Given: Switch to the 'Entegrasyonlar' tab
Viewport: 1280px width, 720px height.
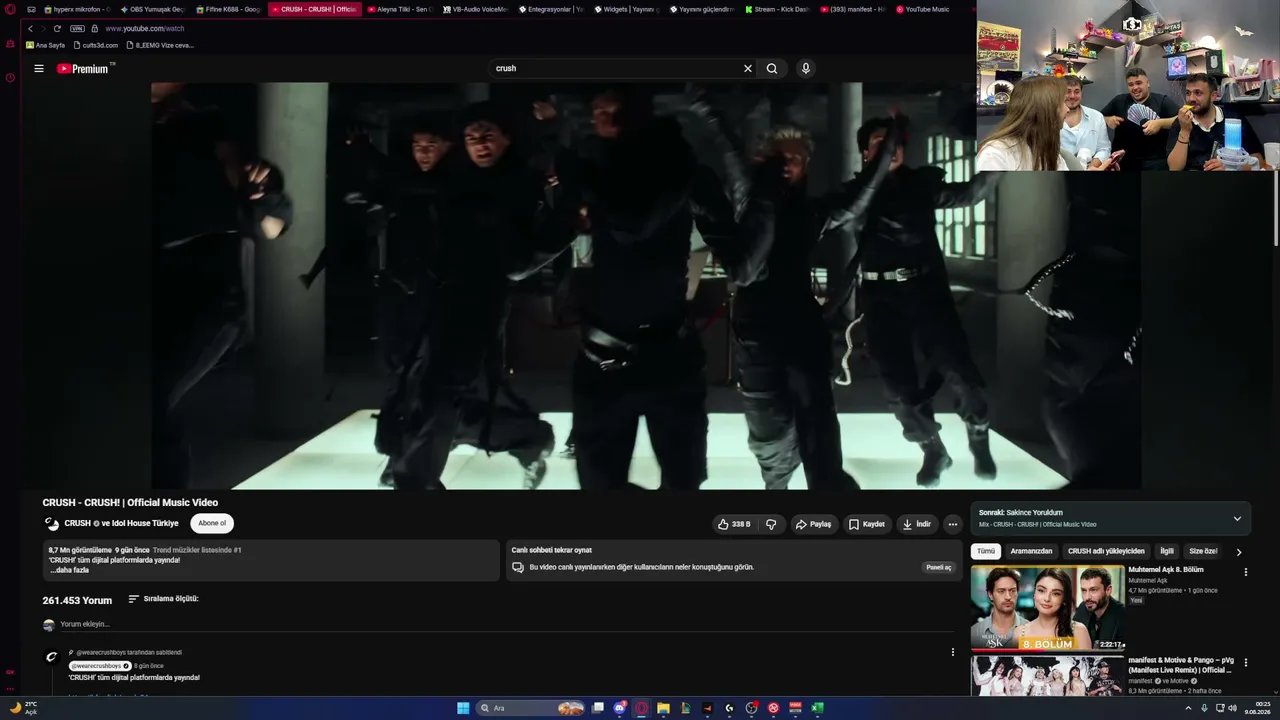Looking at the screenshot, I should pos(550,10).
